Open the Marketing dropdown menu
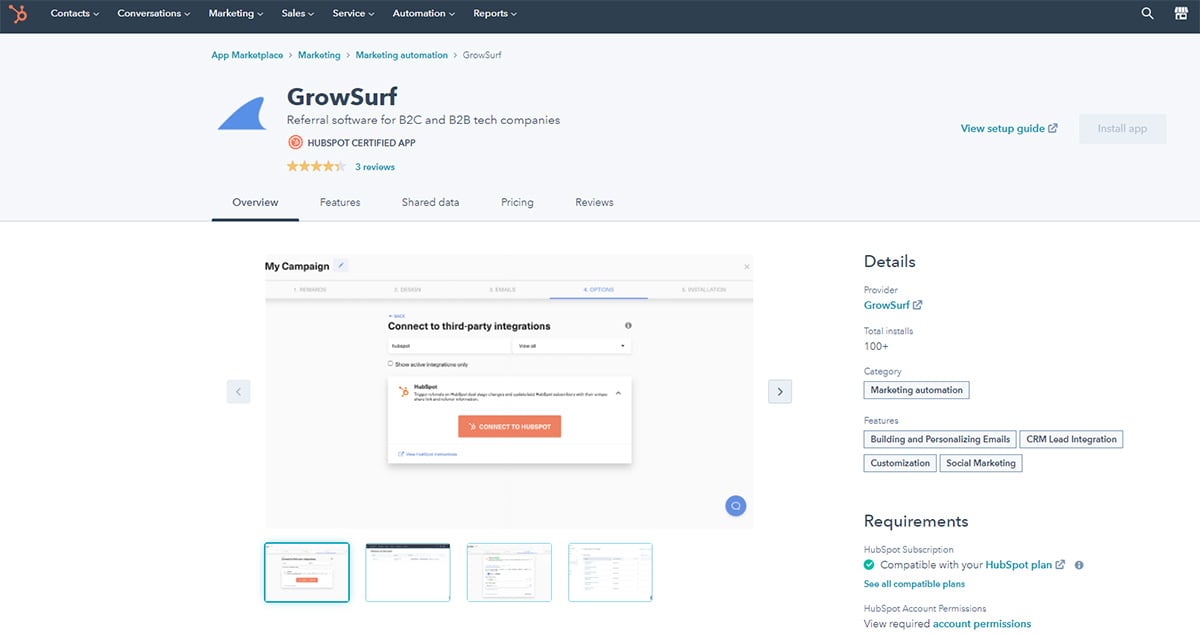This screenshot has height=634, width=1200. (x=234, y=14)
